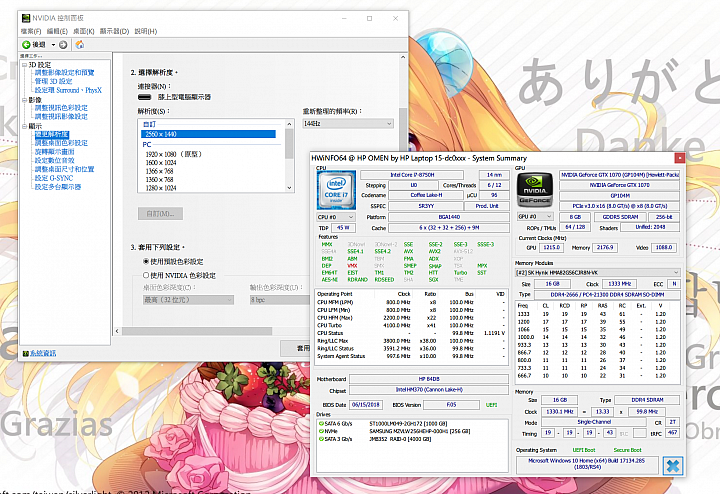Viewport: 720px width, 494px height.
Task: Click the NVIDIA Control Panel title bar logo
Action: [x=26, y=18]
